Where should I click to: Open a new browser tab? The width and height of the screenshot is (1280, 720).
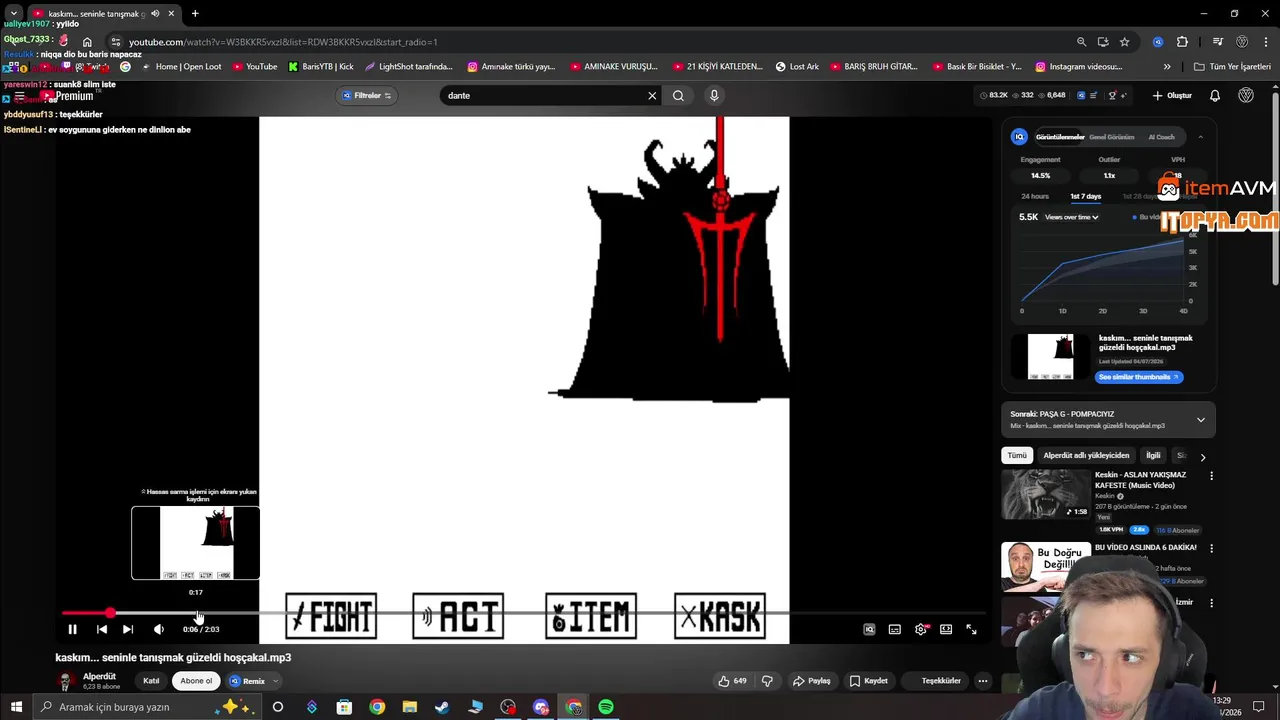(195, 14)
